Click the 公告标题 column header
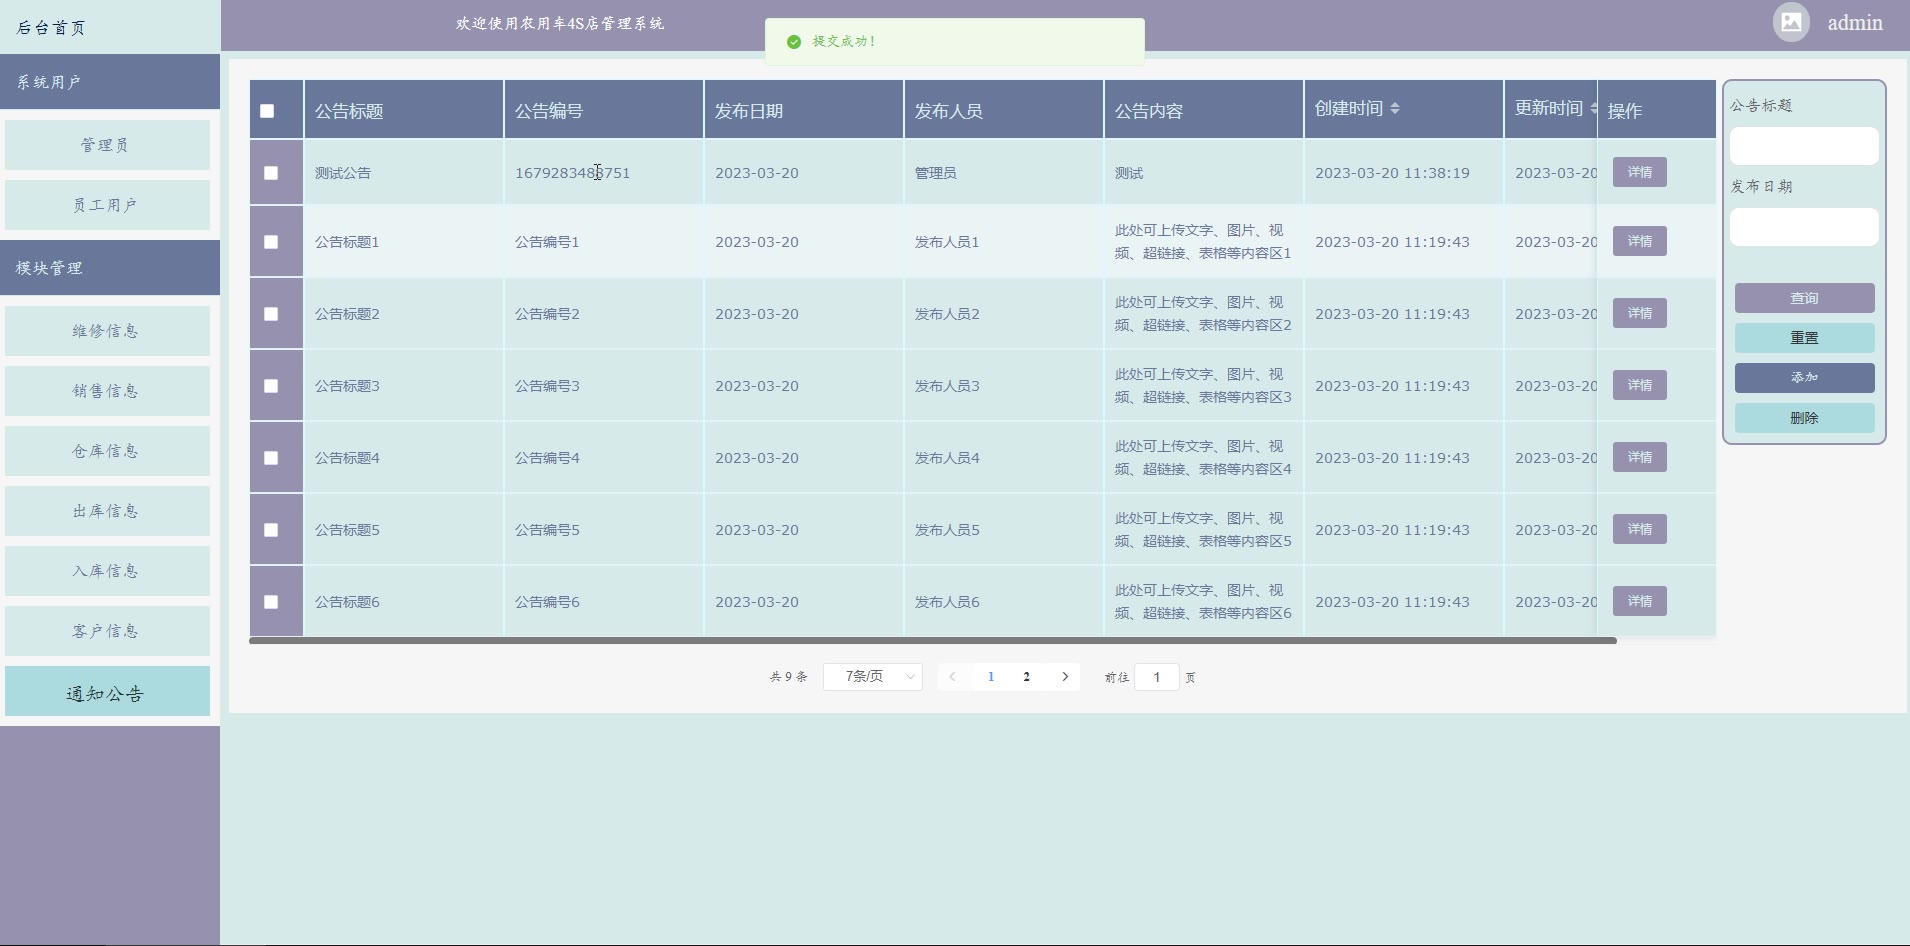The image size is (1910, 946). (x=404, y=109)
